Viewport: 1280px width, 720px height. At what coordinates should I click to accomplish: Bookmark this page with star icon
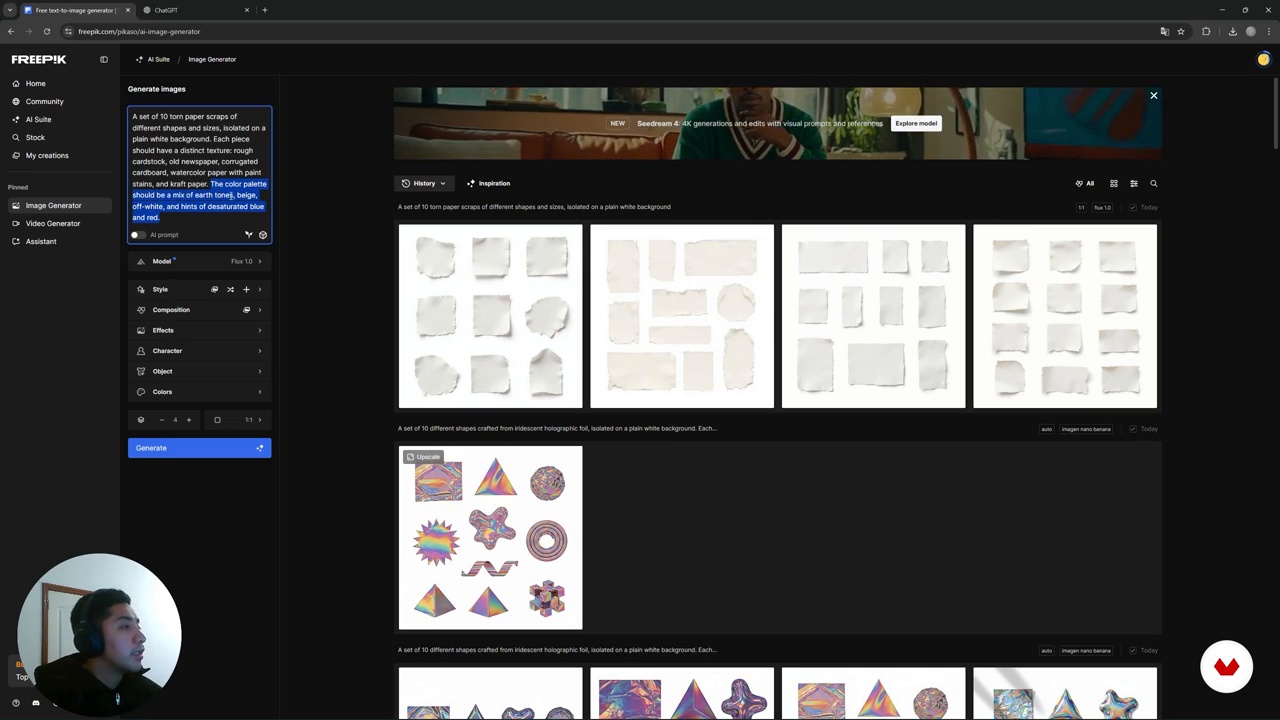[x=1181, y=31]
